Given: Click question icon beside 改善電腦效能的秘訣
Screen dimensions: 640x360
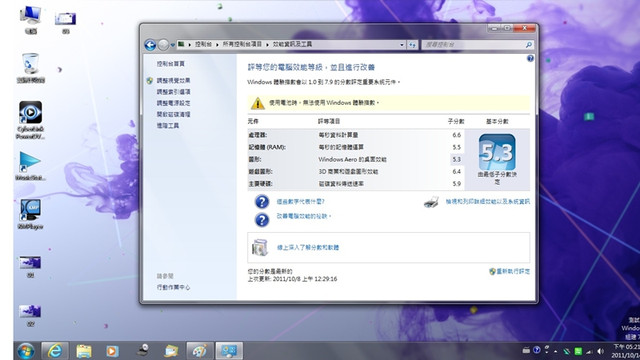Looking at the screenshot, I should pos(262,220).
